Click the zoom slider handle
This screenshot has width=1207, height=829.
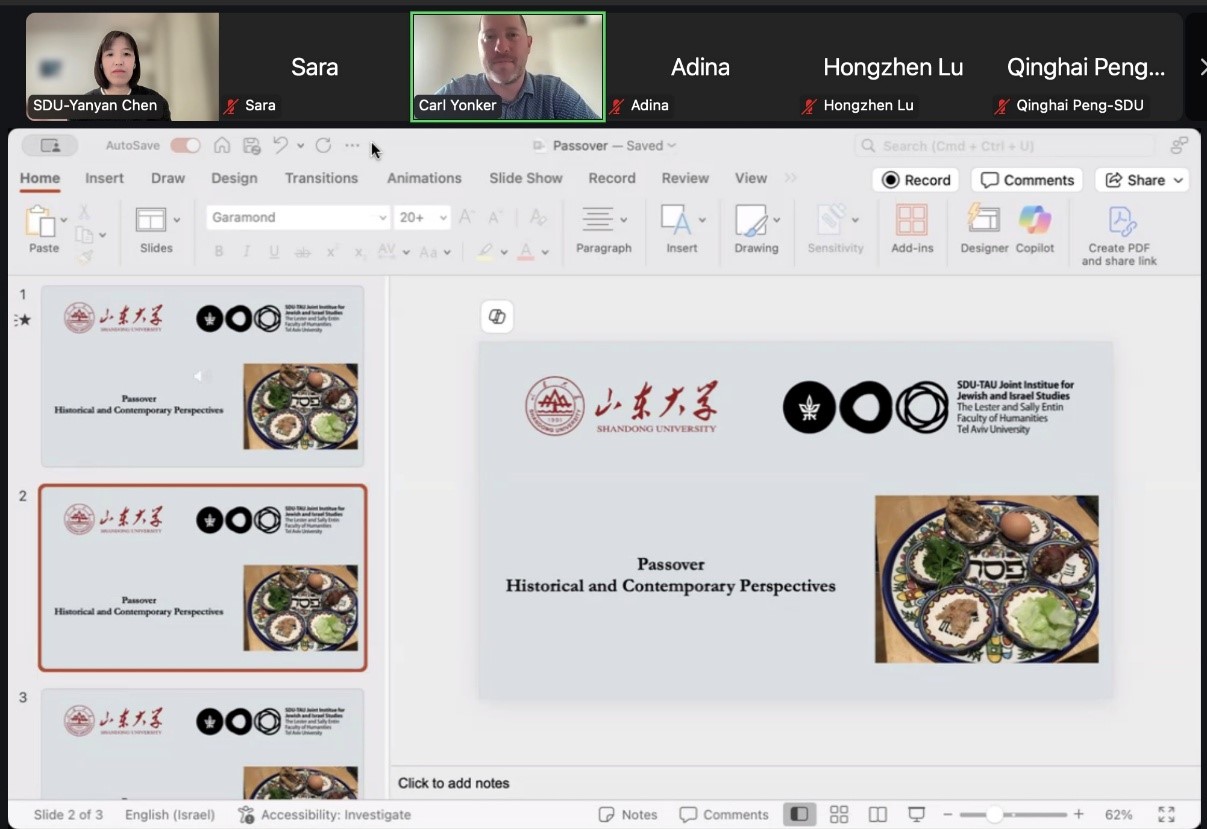(994, 814)
